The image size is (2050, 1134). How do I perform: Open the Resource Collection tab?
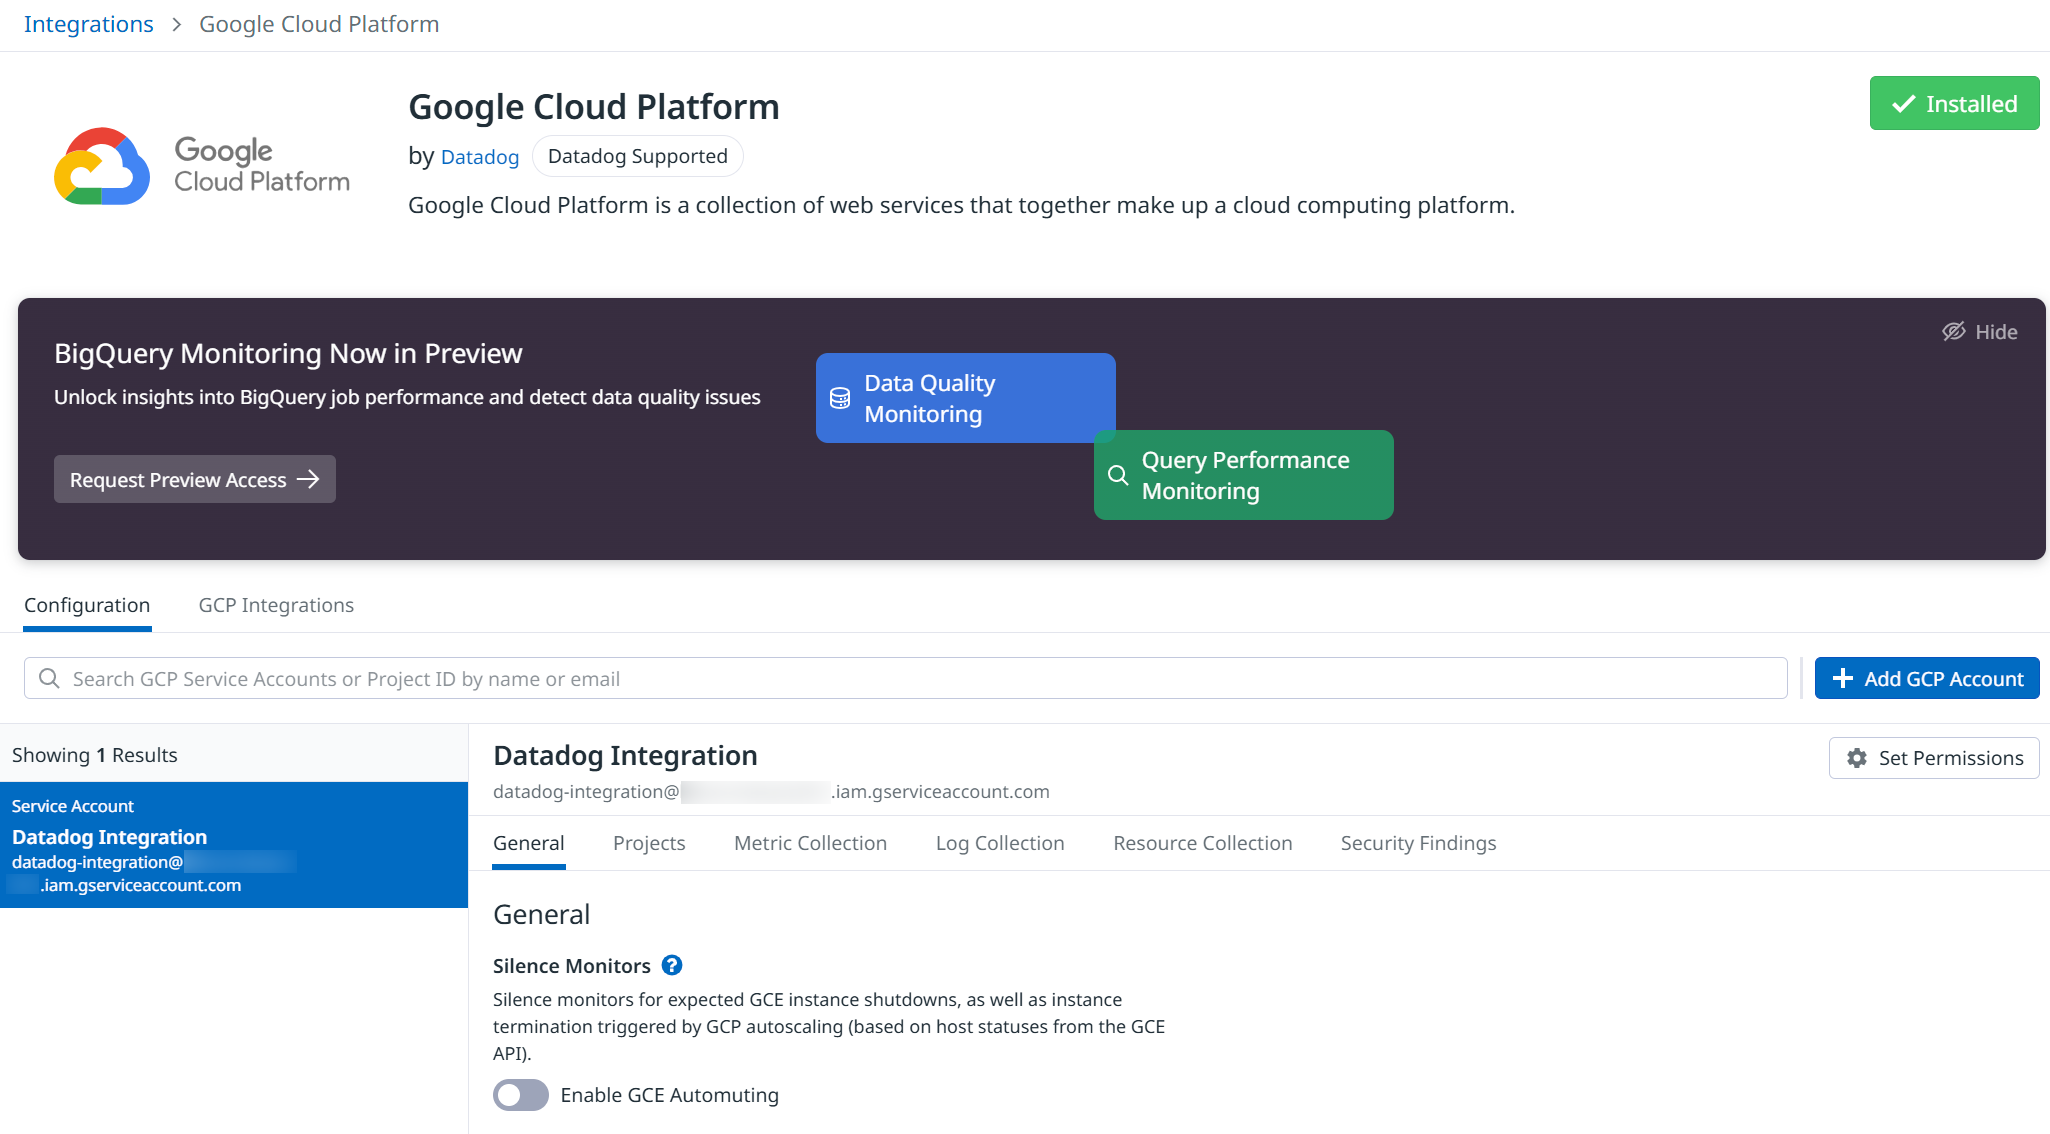tap(1202, 843)
